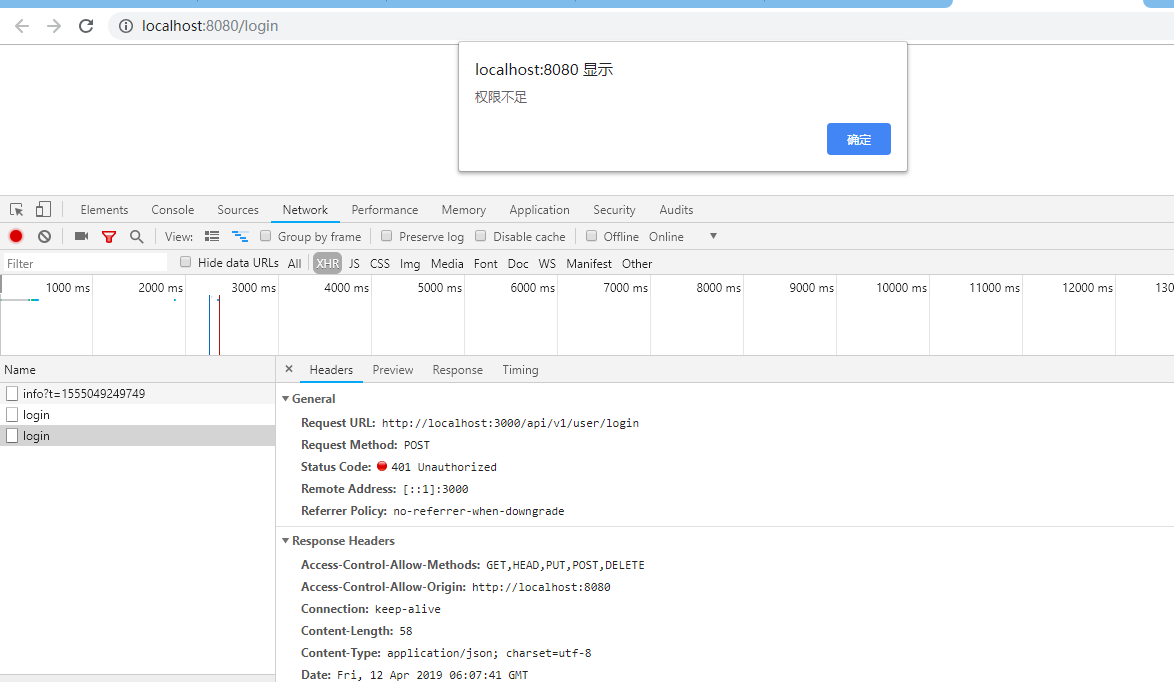Select the highlighted second login request

[138, 436]
